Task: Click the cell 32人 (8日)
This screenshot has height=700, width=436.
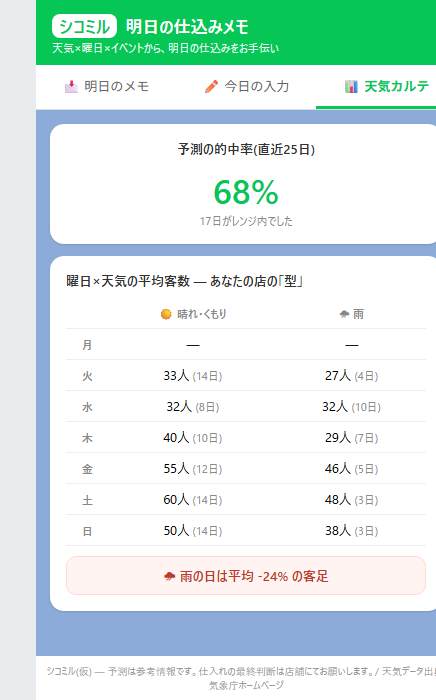Action: pos(193,407)
